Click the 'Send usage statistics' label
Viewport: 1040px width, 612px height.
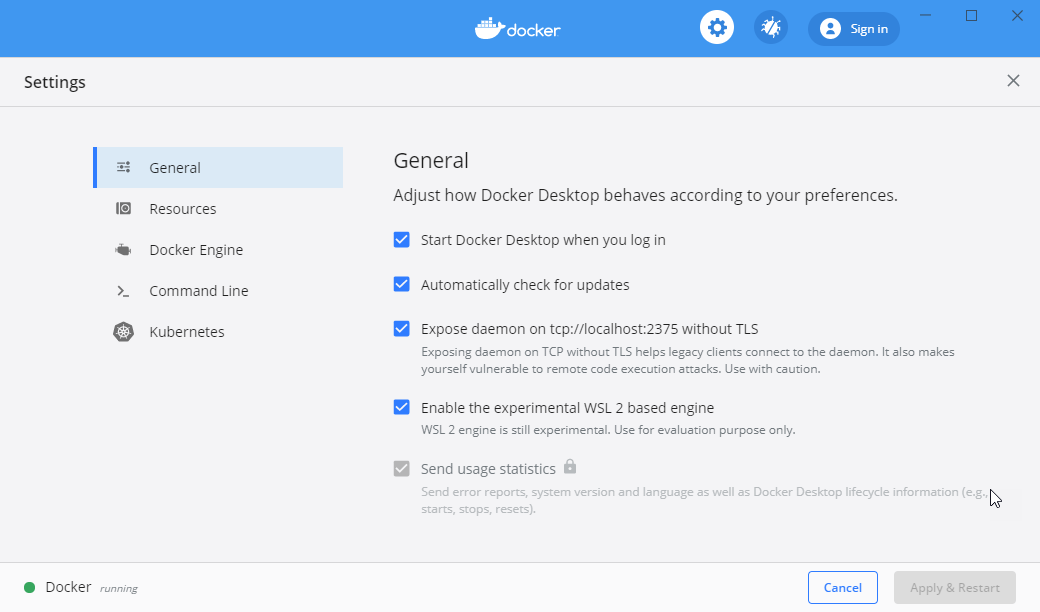pyautogui.click(x=488, y=469)
